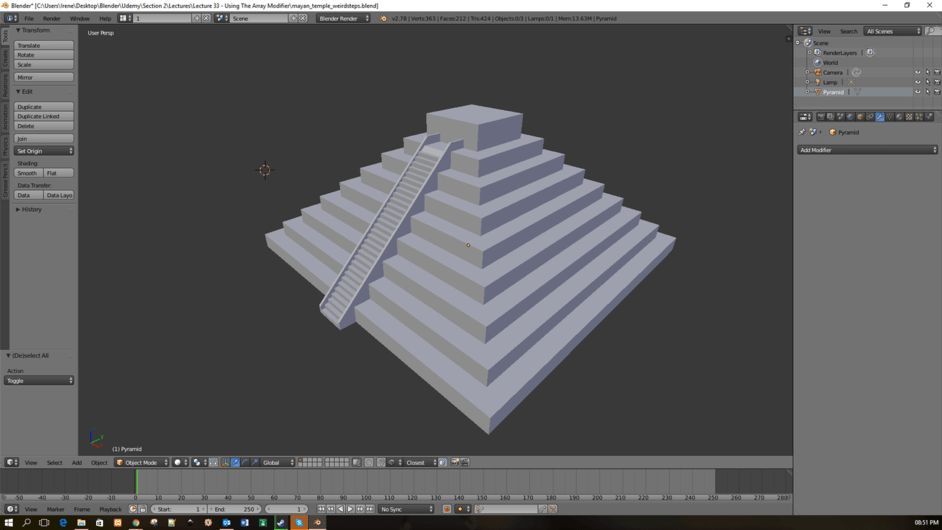Click the timeline record button icon

447,509
